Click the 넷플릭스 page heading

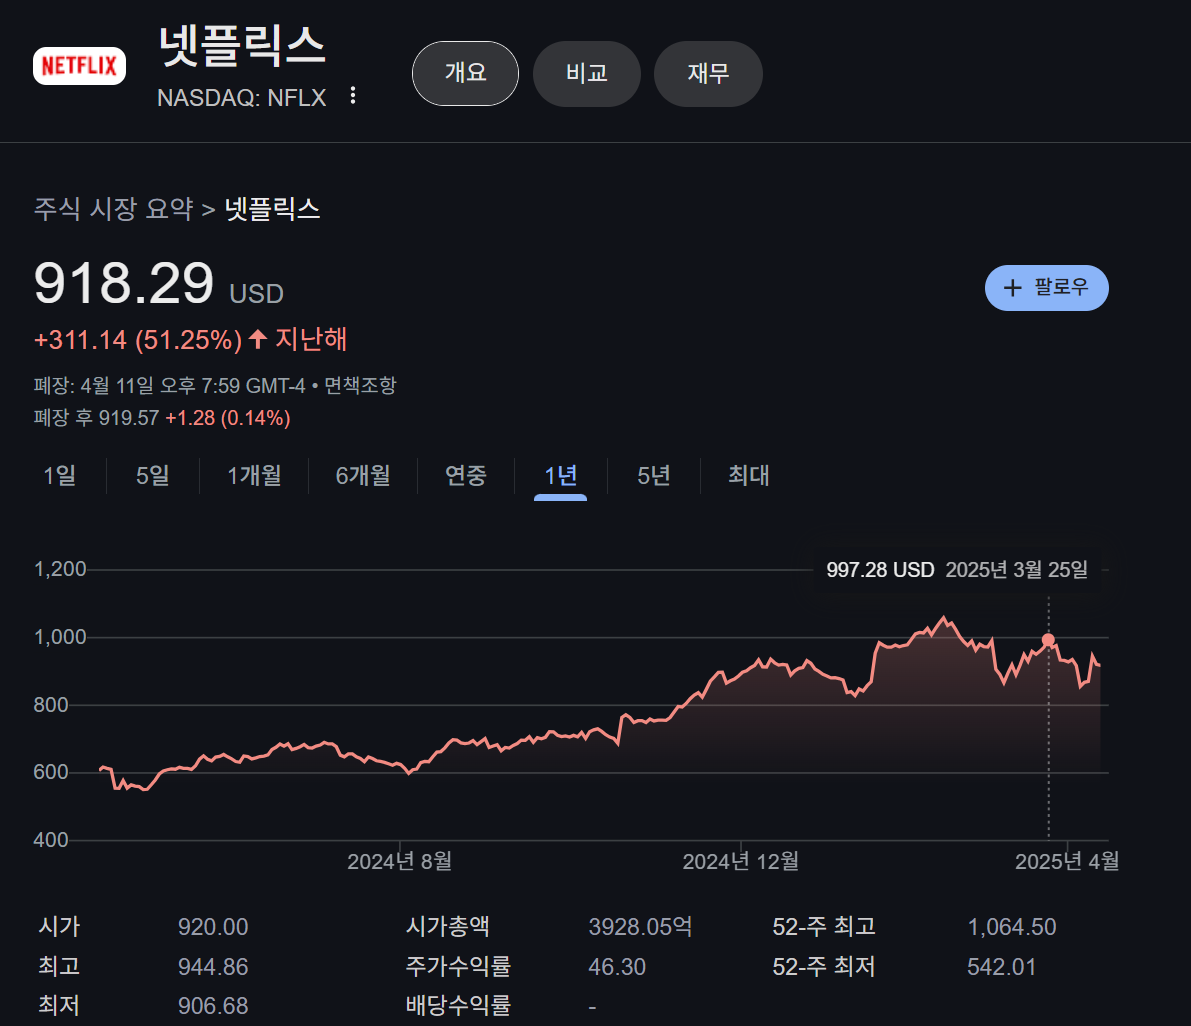(242, 46)
